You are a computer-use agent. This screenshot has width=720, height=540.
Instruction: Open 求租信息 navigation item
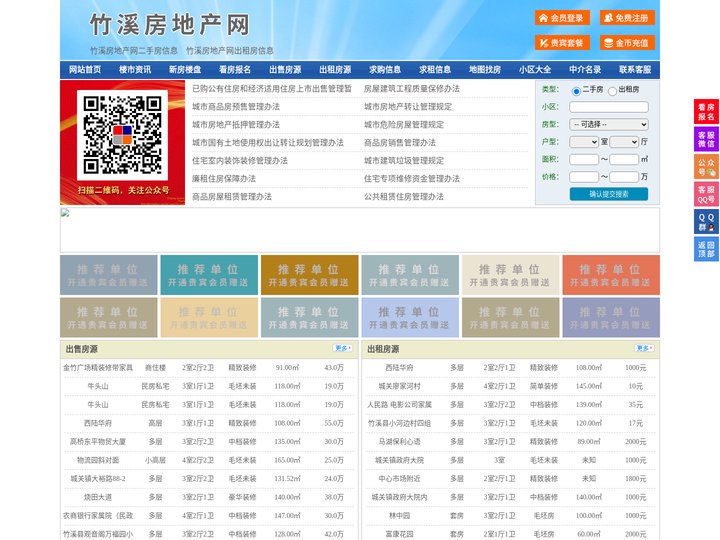[435, 70]
